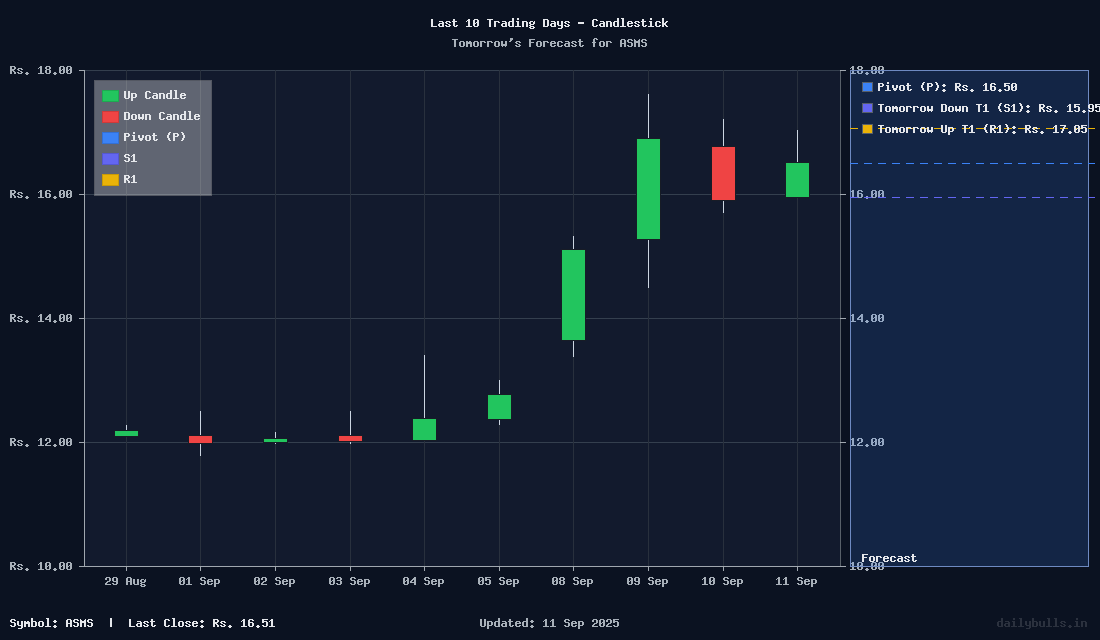This screenshot has width=1100, height=640.
Task: Select the 02 Sep small green candle
Action: (x=275, y=441)
